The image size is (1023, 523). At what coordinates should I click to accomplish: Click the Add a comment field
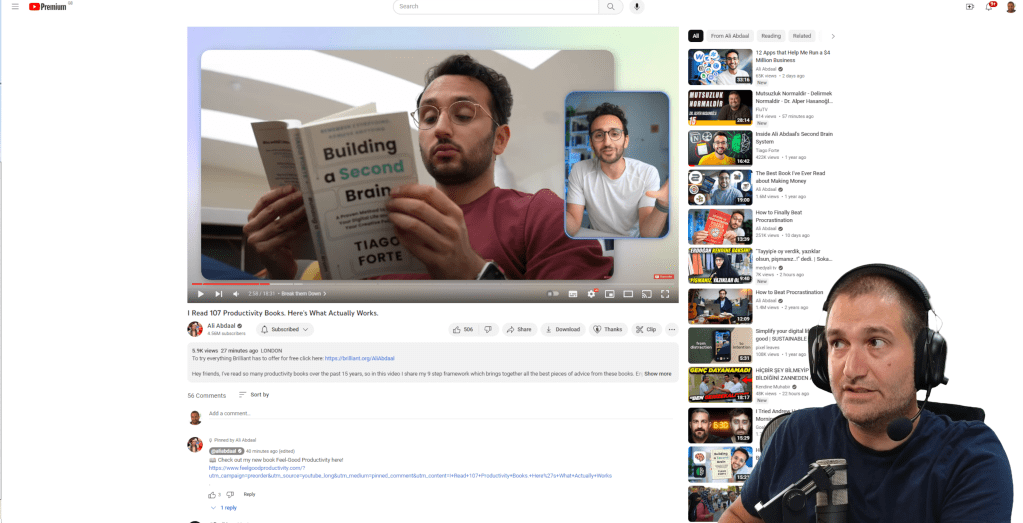tap(441, 413)
